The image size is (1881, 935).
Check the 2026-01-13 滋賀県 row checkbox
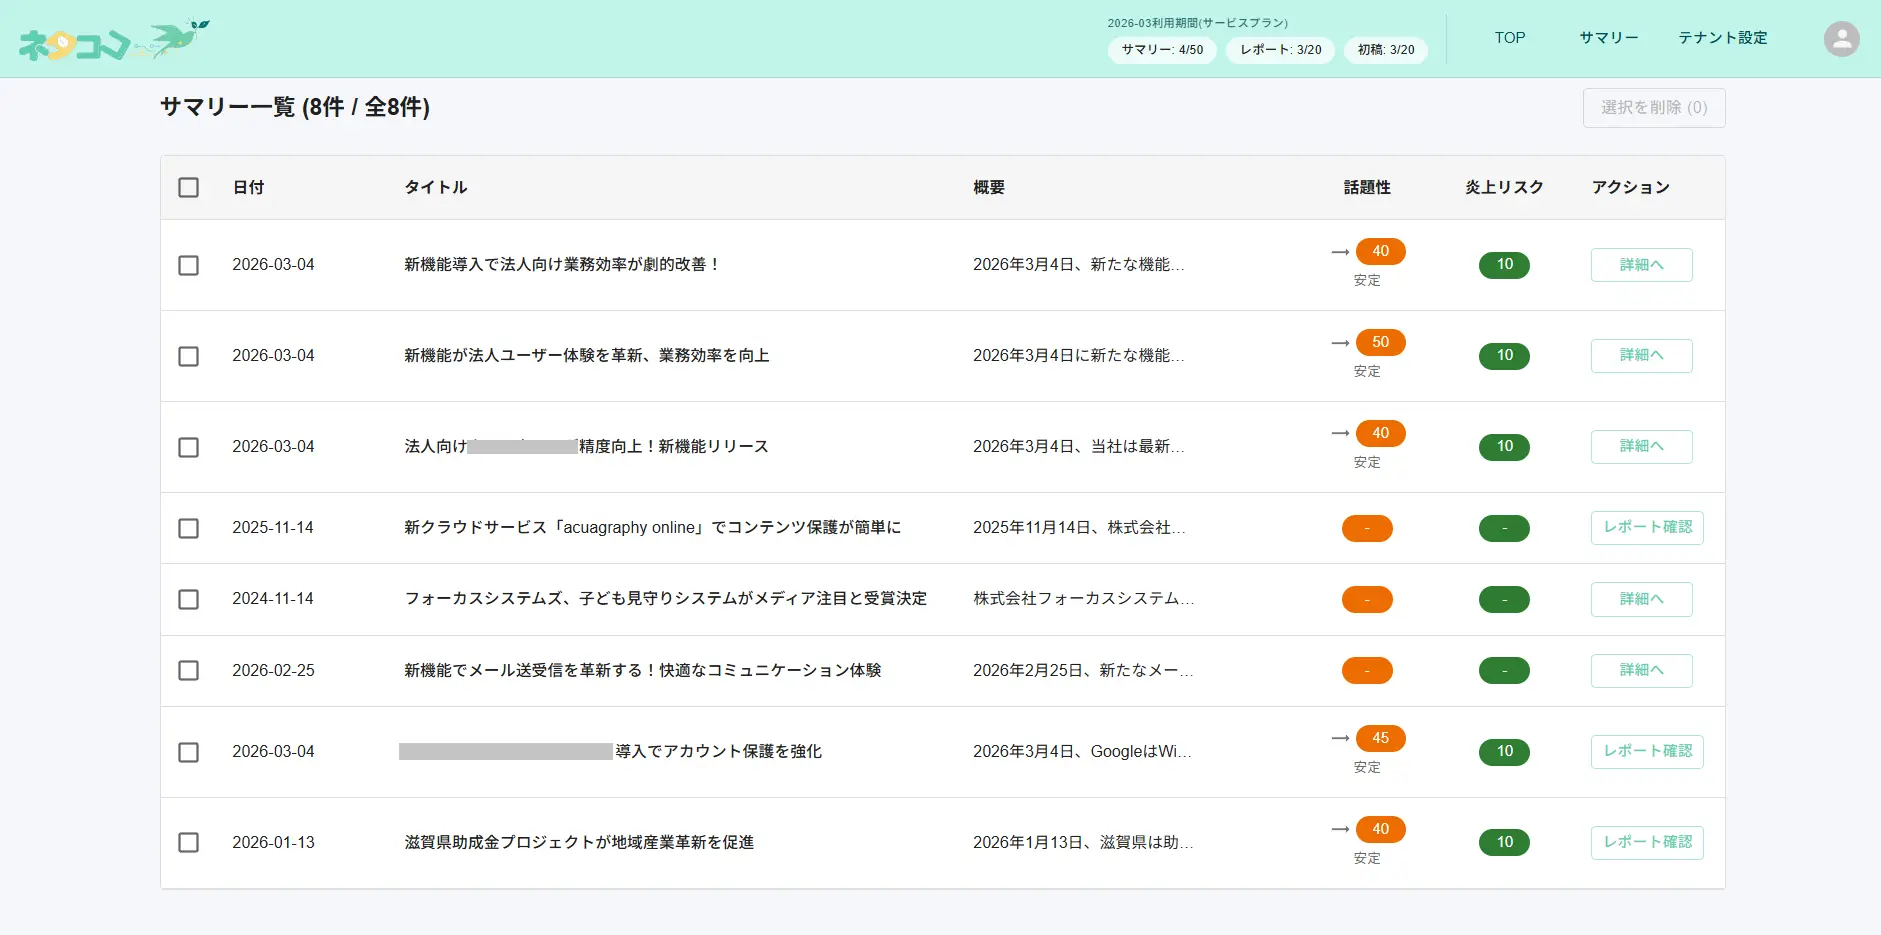pos(188,842)
